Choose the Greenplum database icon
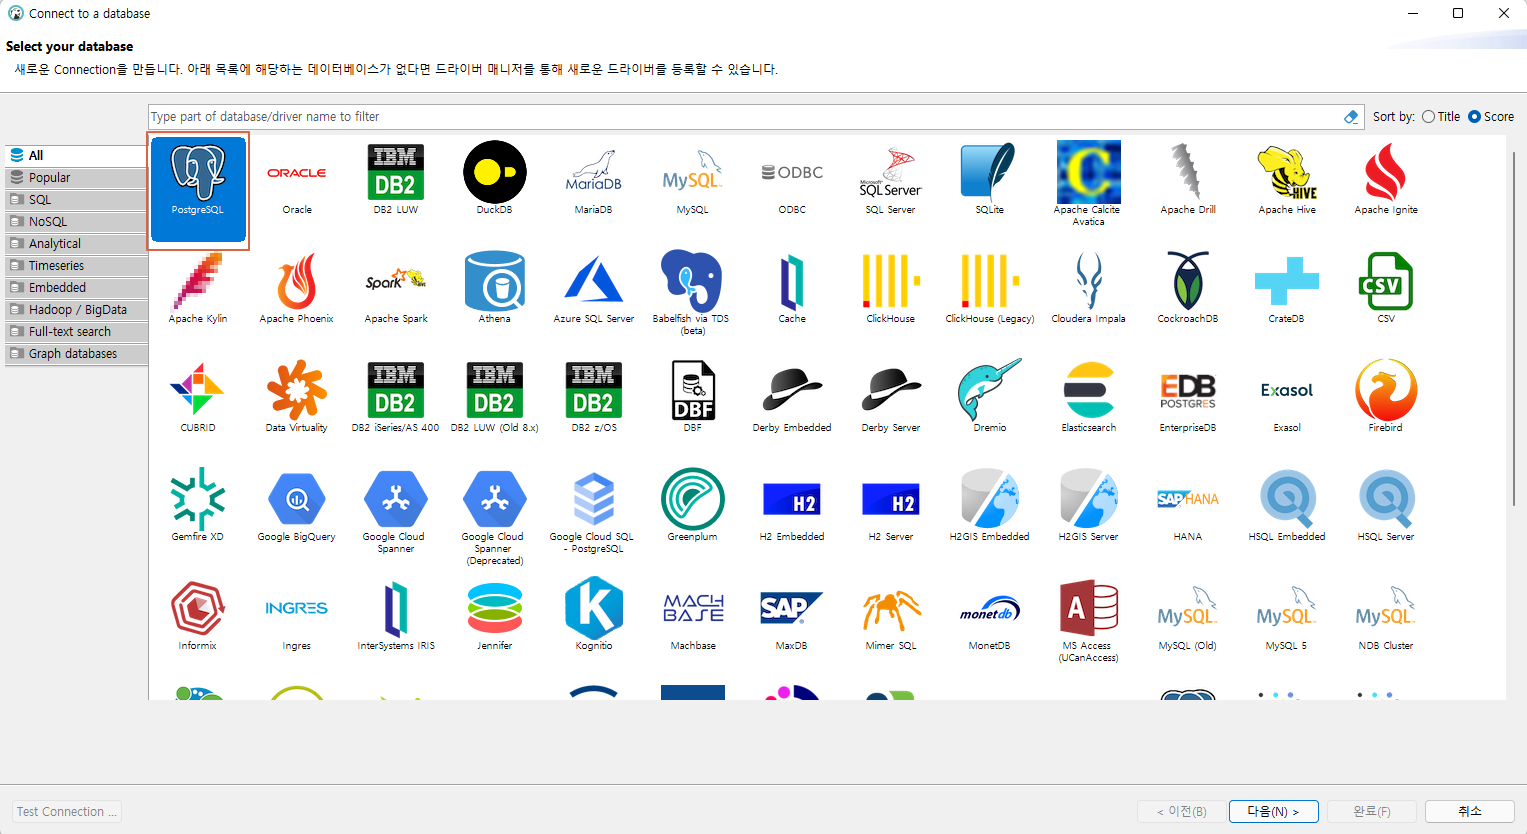 point(693,507)
